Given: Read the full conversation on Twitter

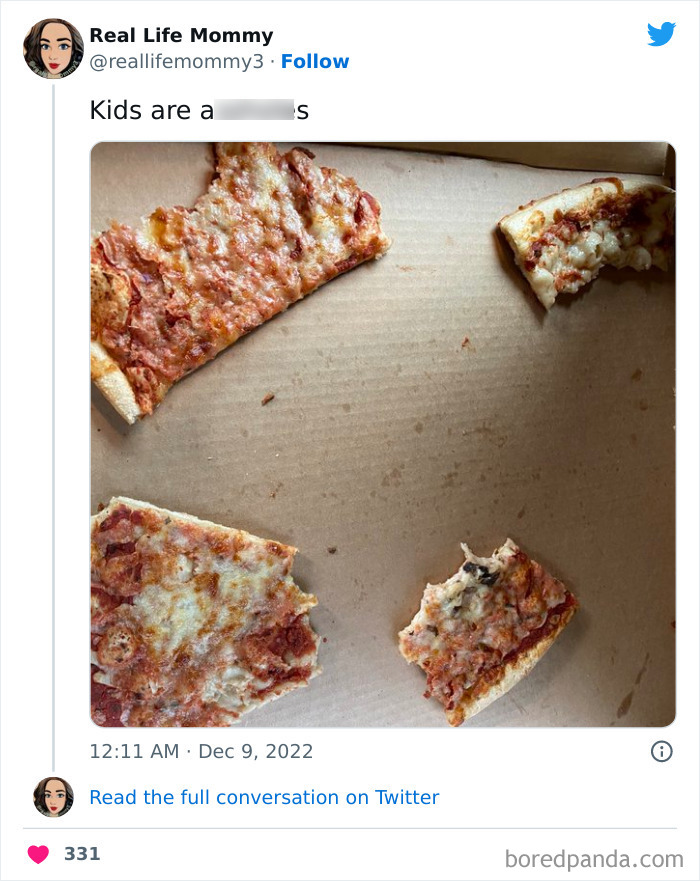Looking at the screenshot, I should [263, 797].
